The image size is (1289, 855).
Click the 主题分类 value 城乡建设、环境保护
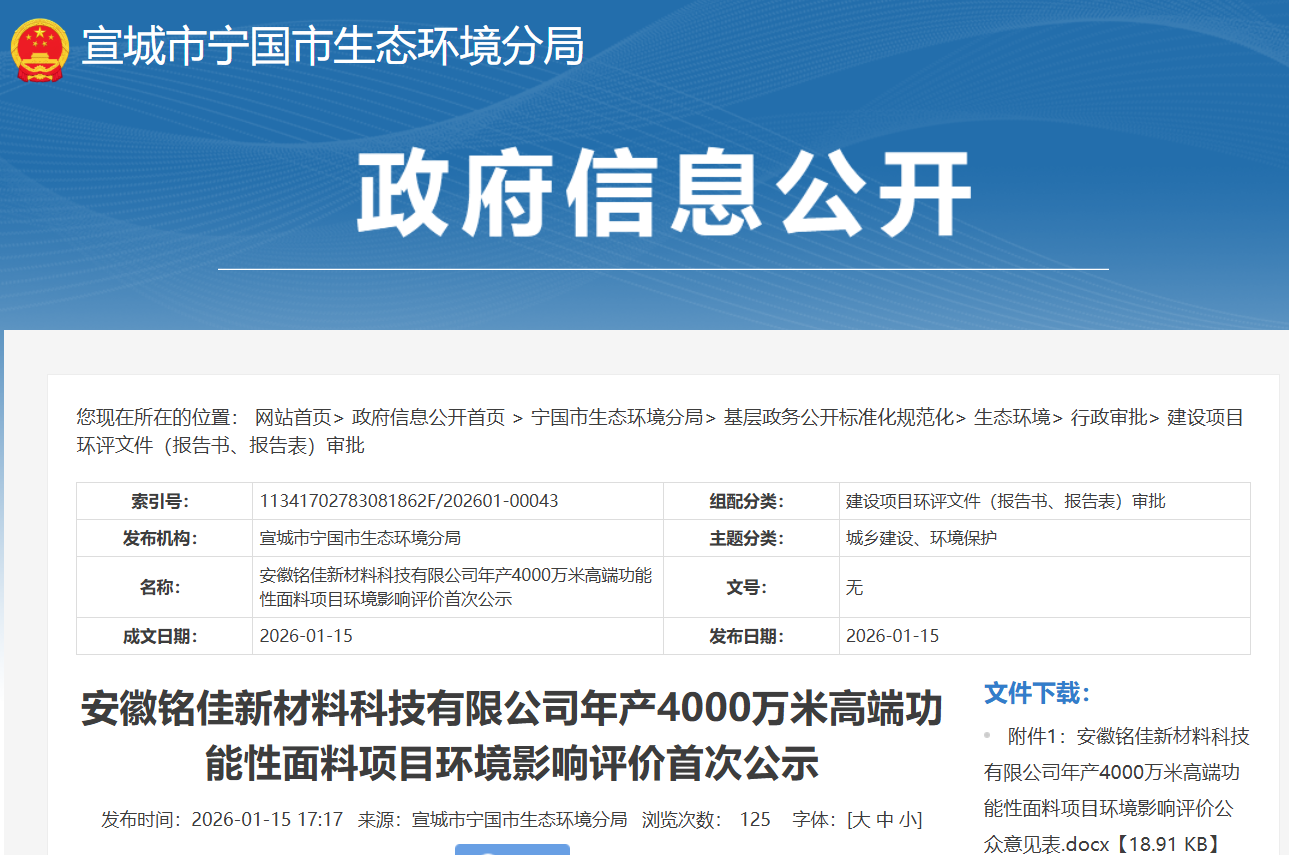[921, 538]
